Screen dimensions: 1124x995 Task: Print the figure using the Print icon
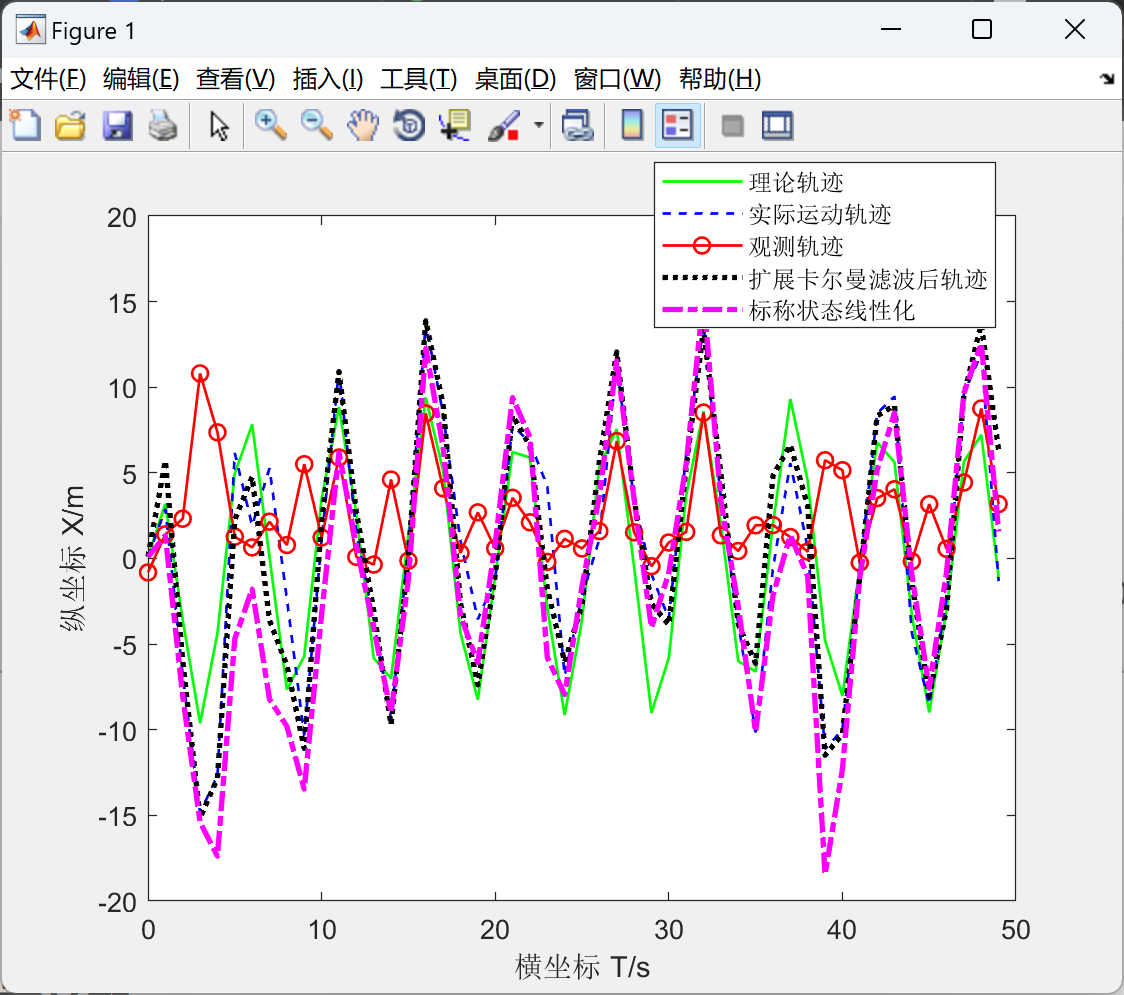pos(163,125)
